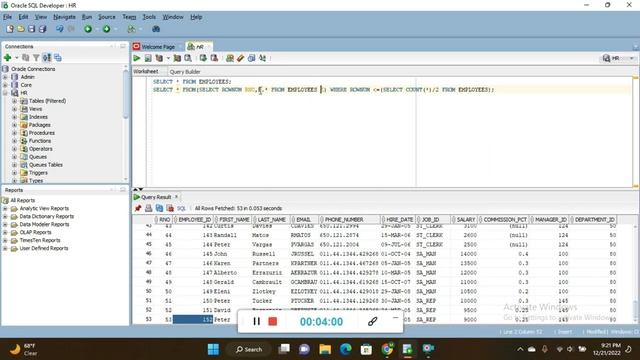Click the green plus New Connection icon
This screenshot has width=640, height=360.
coord(7,58)
